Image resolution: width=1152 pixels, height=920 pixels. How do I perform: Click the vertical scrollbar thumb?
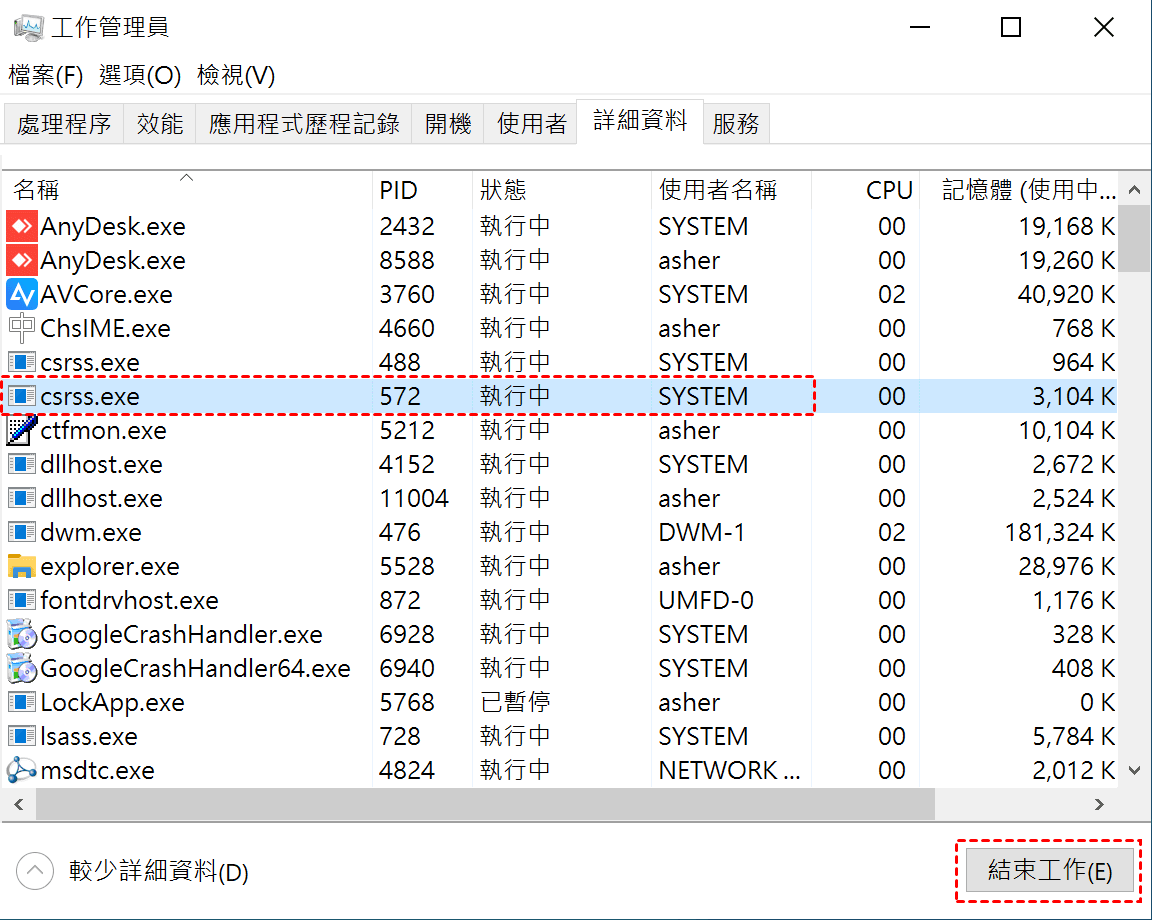(x=1134, y=239)
